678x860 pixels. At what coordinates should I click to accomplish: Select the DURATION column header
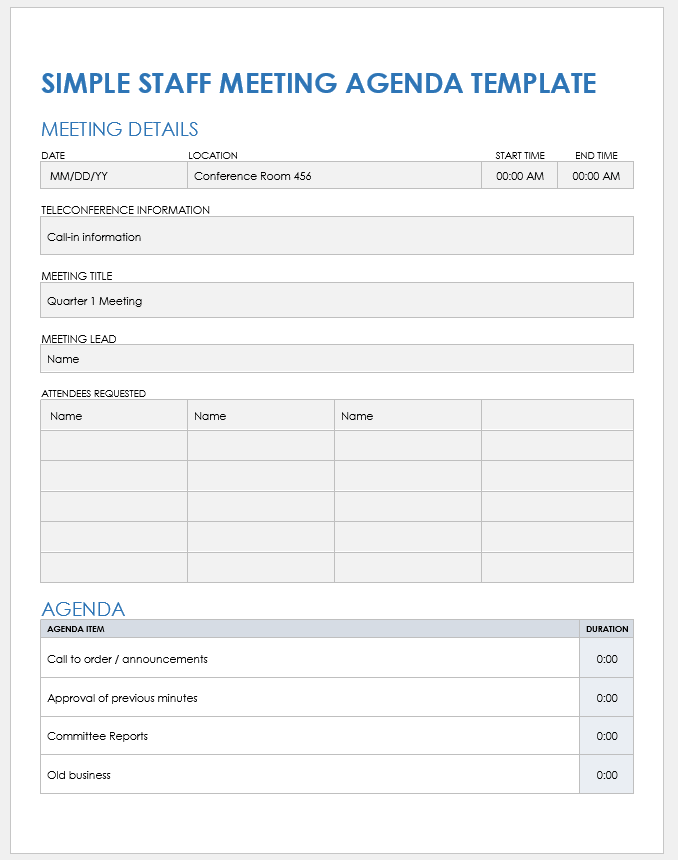pos(606,629)
